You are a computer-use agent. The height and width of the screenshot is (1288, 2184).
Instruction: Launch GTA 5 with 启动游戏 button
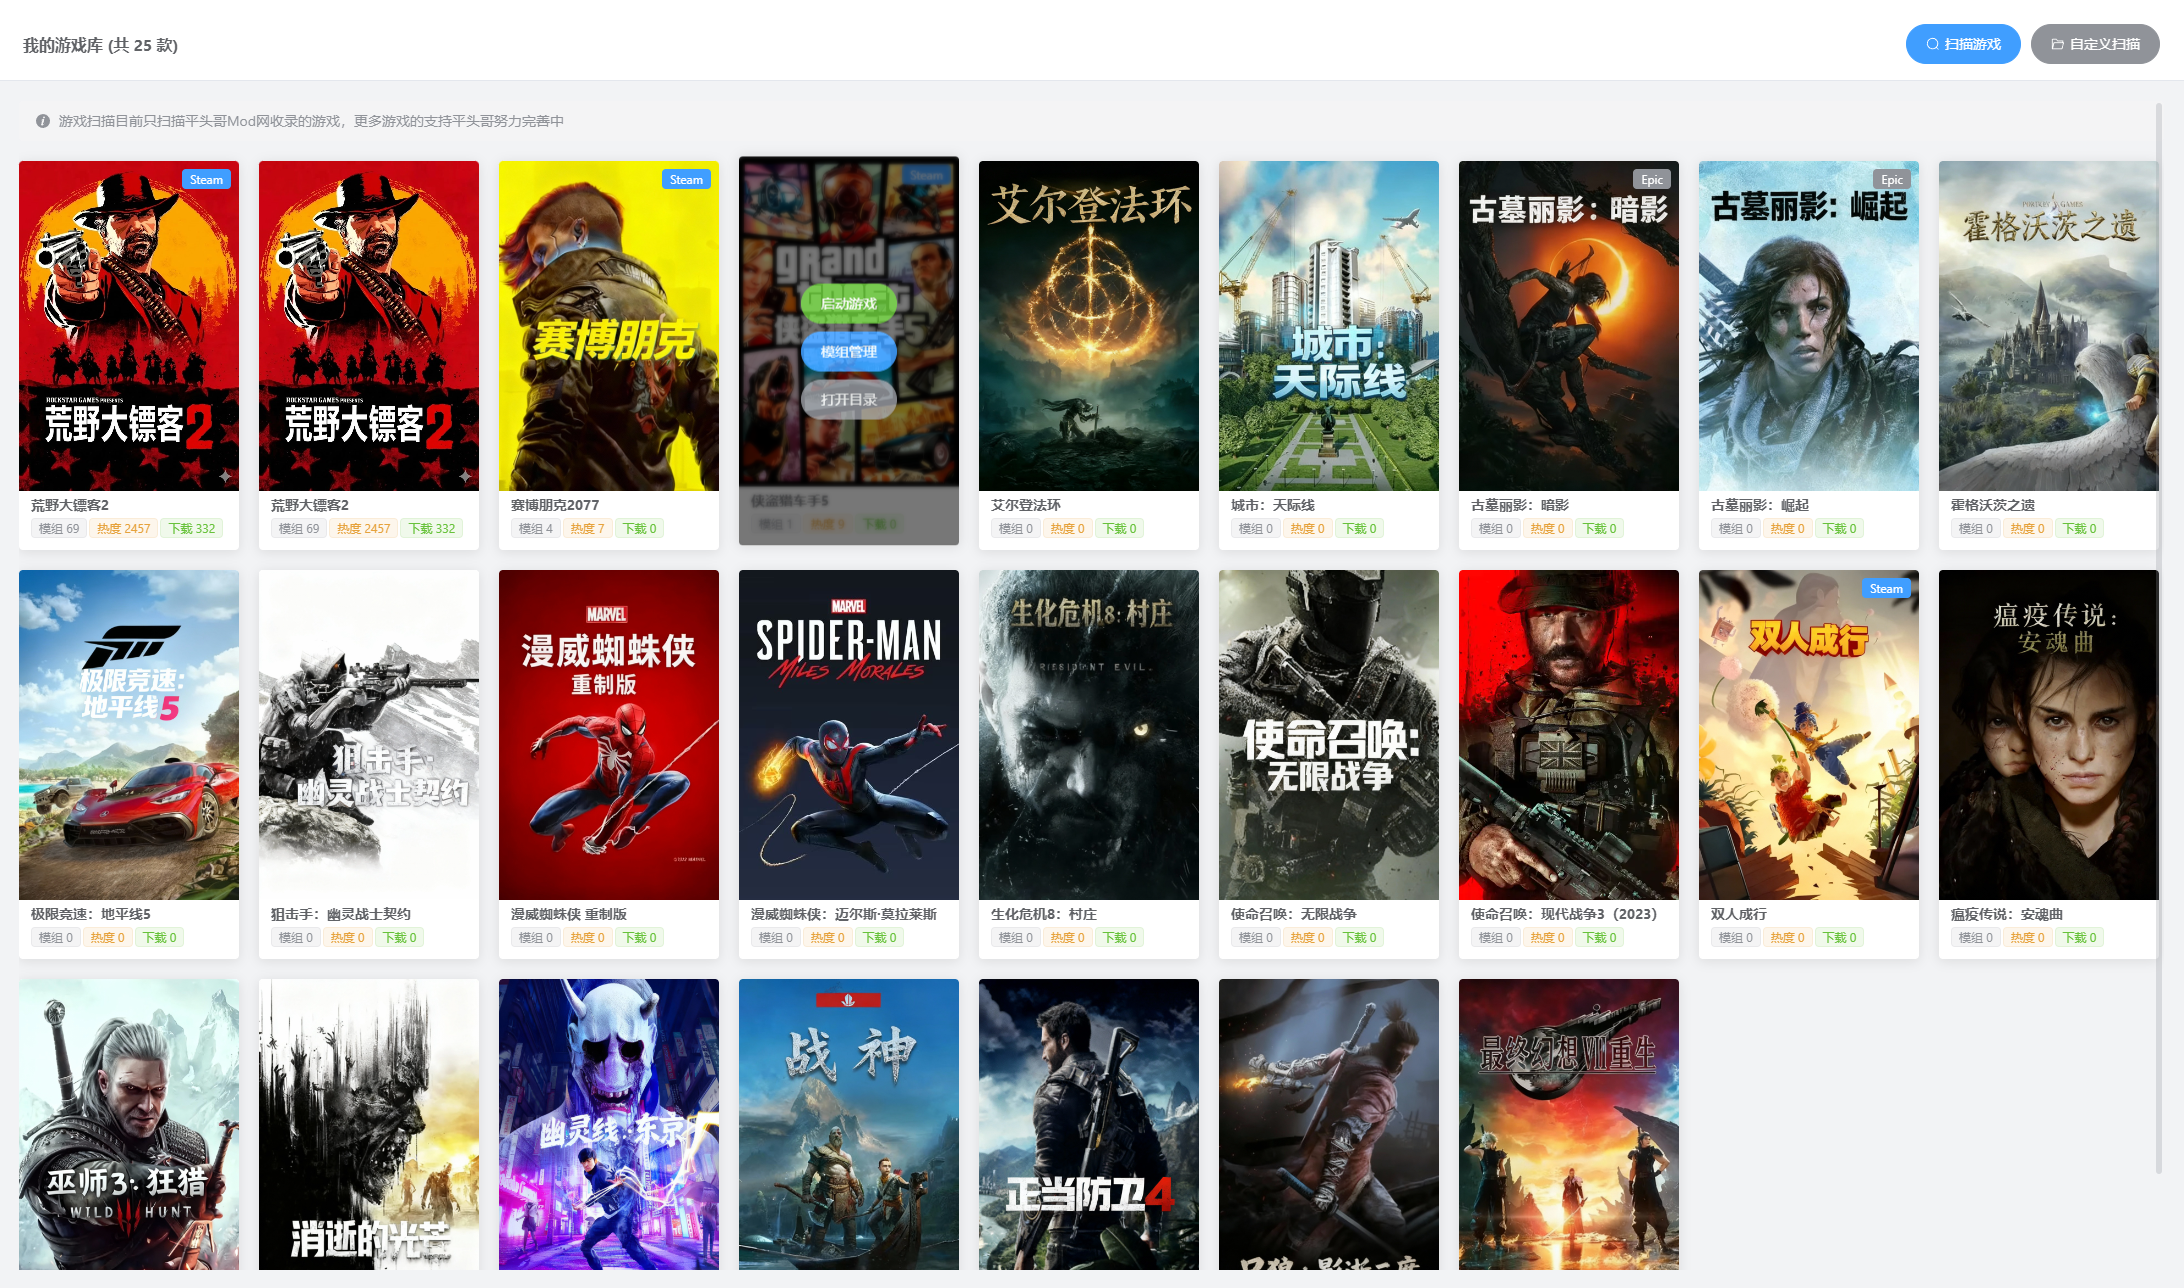pyautogui.click(x=848, y=303)
